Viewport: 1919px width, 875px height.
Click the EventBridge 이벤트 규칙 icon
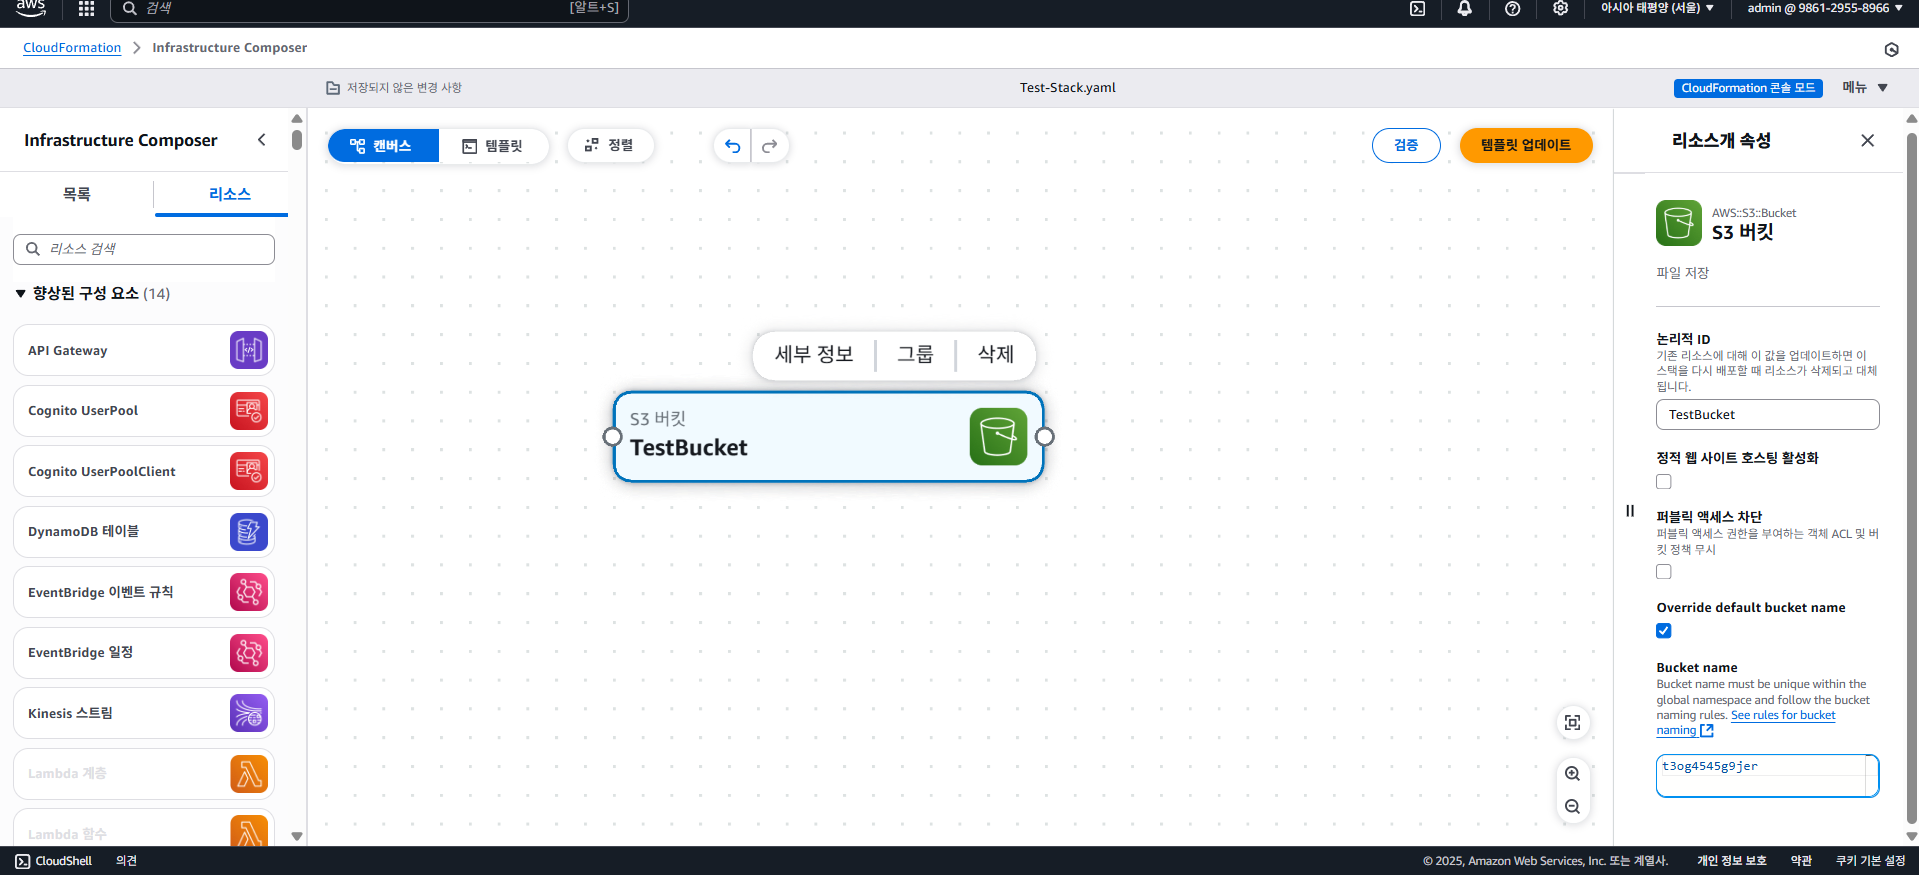tap(249, 592)
